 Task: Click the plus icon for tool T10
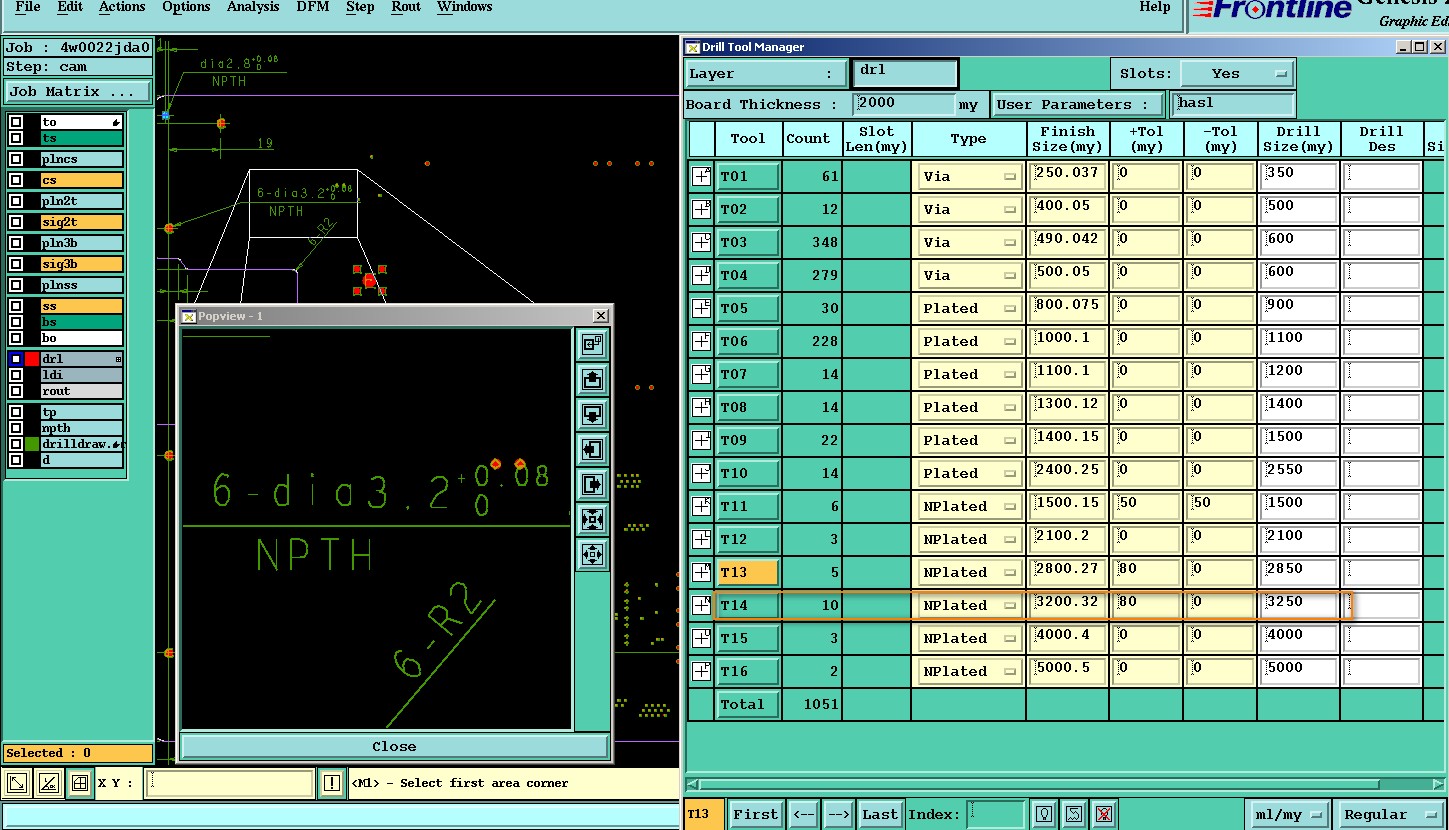[702, 474]
